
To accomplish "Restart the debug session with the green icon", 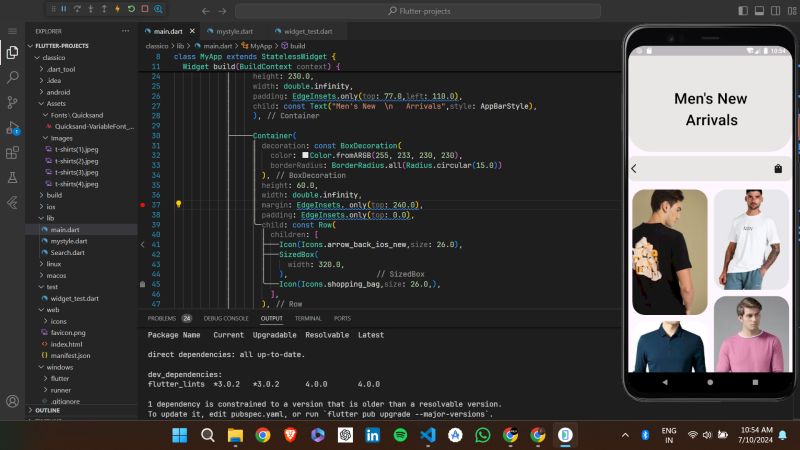I will pyautogui.click(x=131, y=9).
